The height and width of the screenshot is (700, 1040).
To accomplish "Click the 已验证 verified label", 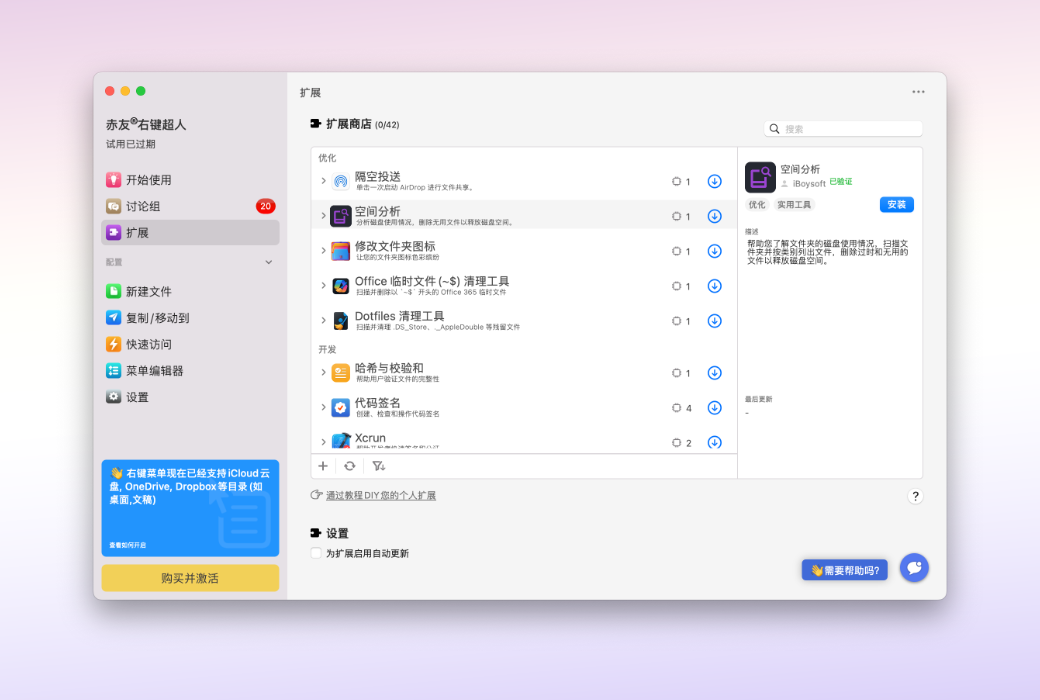I will [841, 182].
